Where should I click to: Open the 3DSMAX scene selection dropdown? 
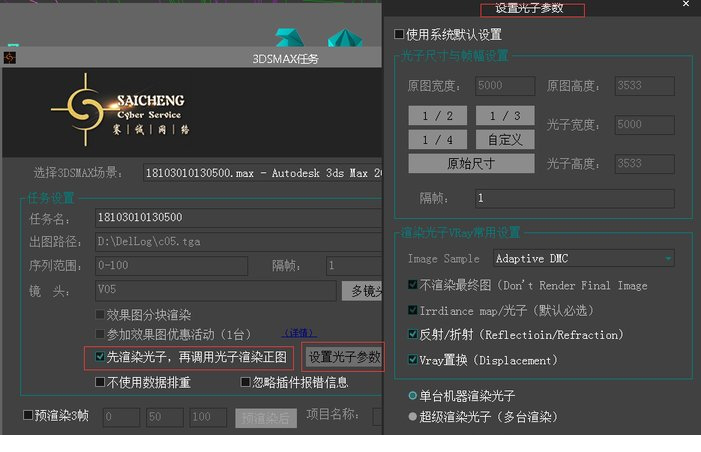tap(262, 173)
